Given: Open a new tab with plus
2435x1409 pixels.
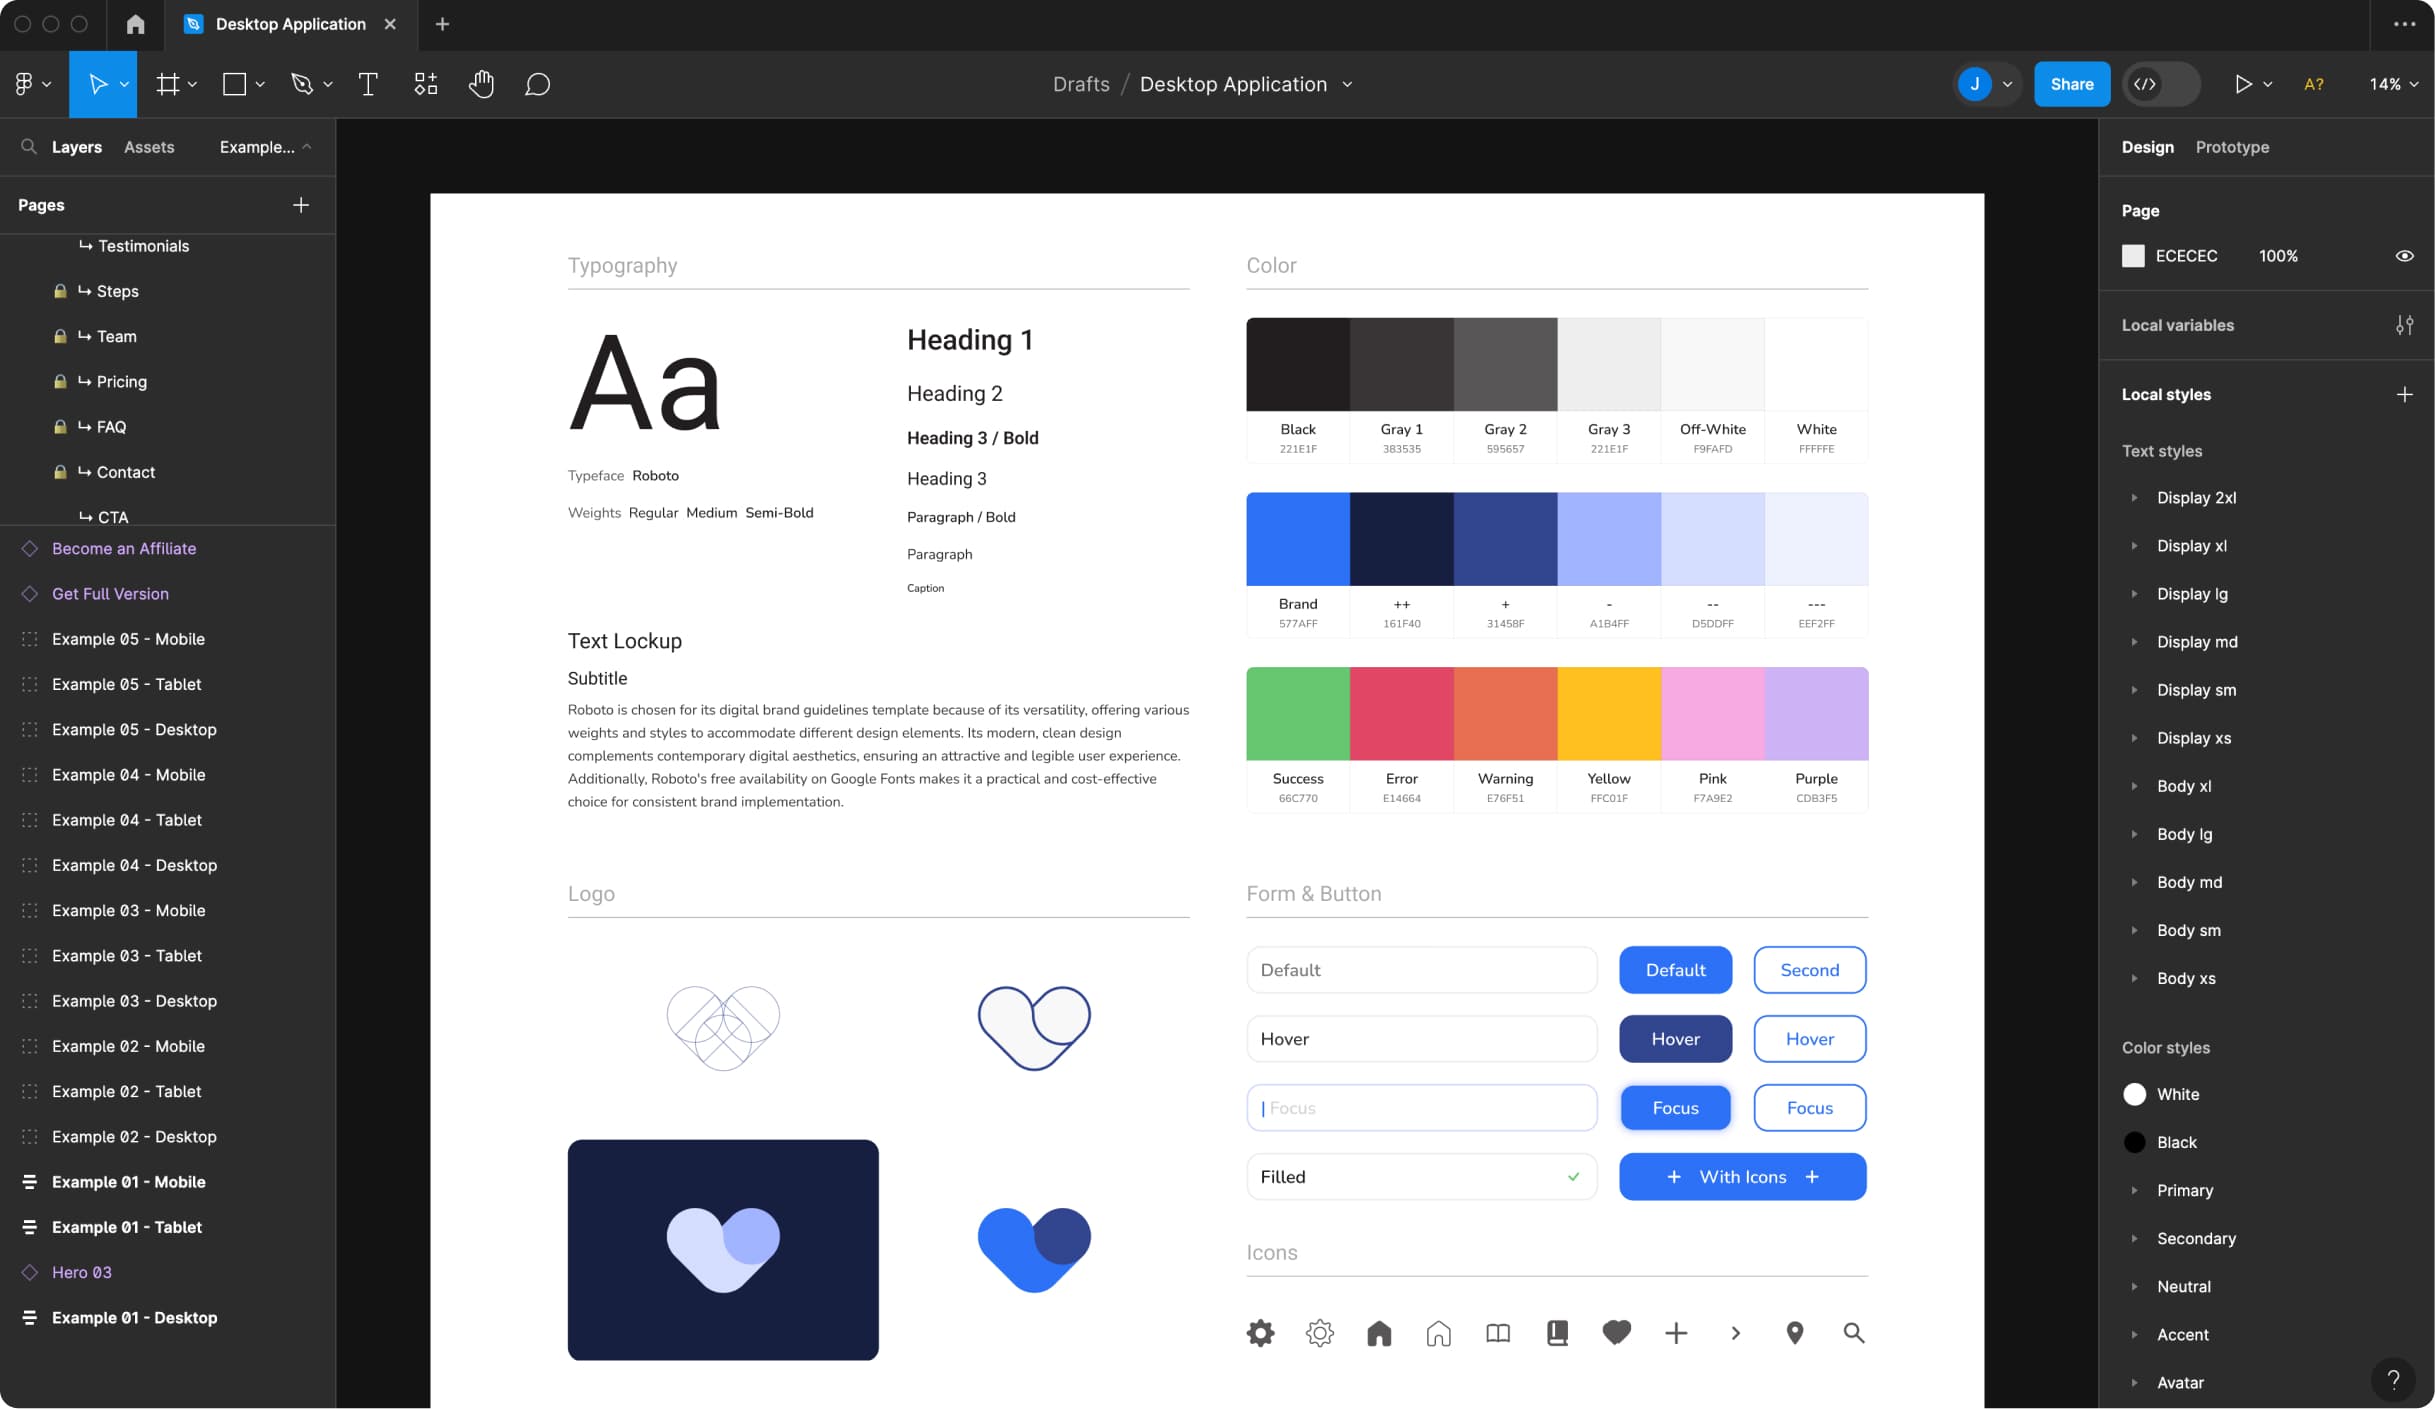Looking at the screenshot, I should (442, 24).
